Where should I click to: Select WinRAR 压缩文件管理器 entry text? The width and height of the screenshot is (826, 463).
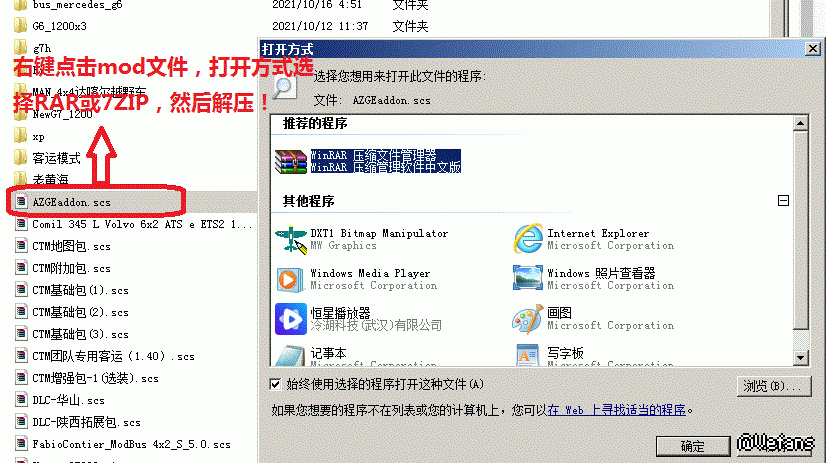tap(386, 161)
